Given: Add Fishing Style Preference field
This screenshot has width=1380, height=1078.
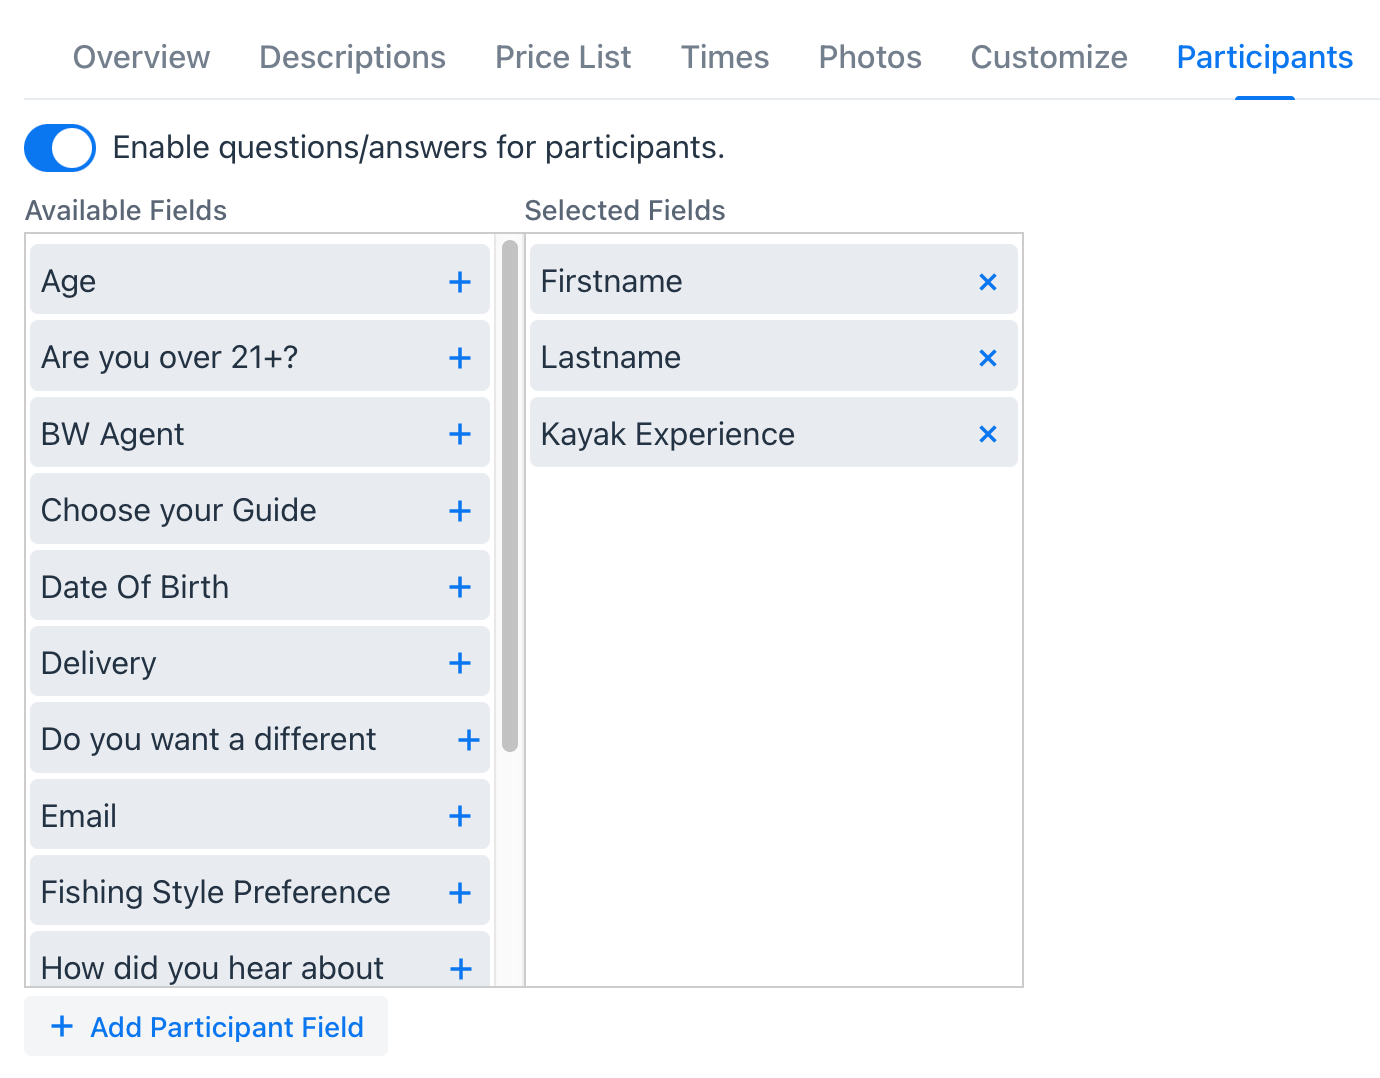Looking at the screenshot, I should coord(460,893).
